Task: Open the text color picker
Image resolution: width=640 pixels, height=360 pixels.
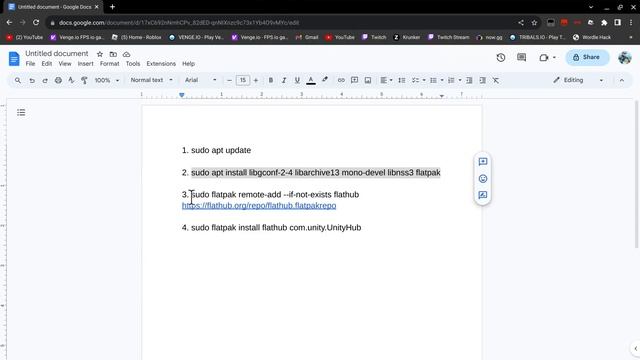Action: (311, 80)
